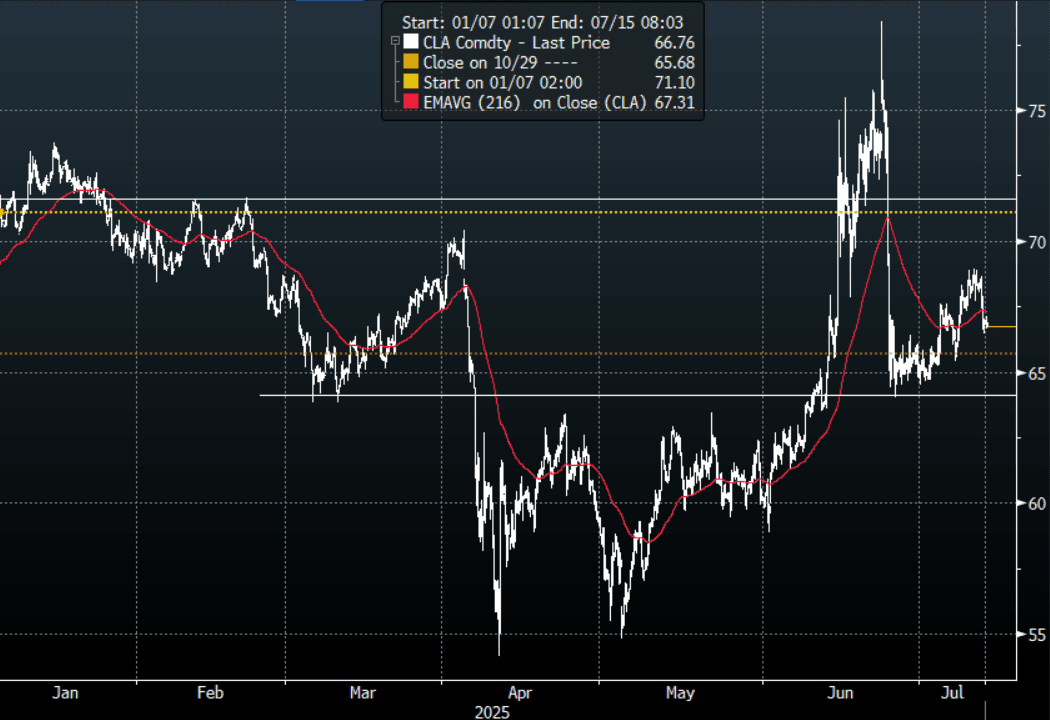The width and height of the screenshot is (1050, 720).
Task: Click the Jan label on the time axis
Action: coord(65,692)
